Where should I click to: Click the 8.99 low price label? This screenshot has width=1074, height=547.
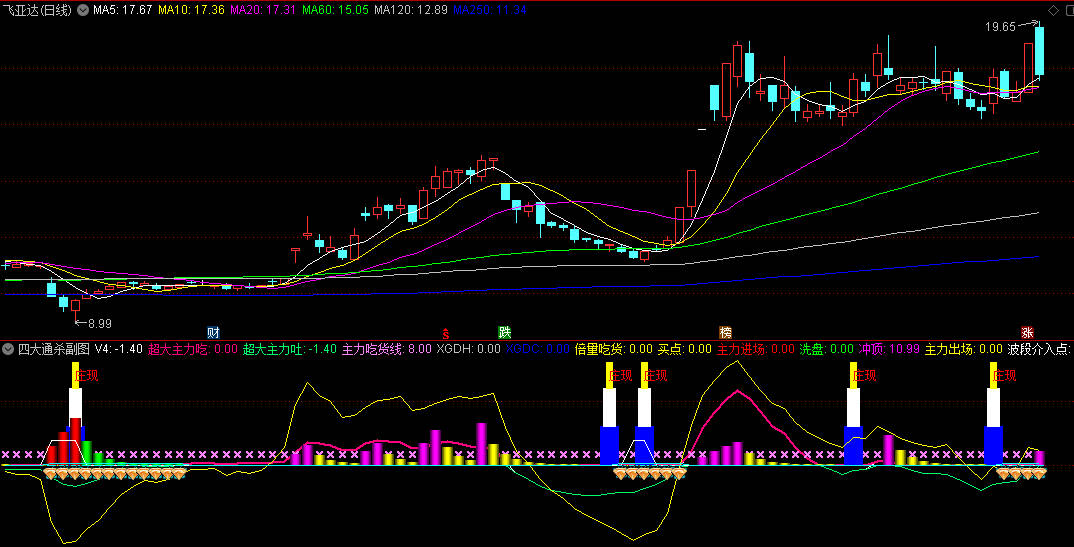click(100, 324)
